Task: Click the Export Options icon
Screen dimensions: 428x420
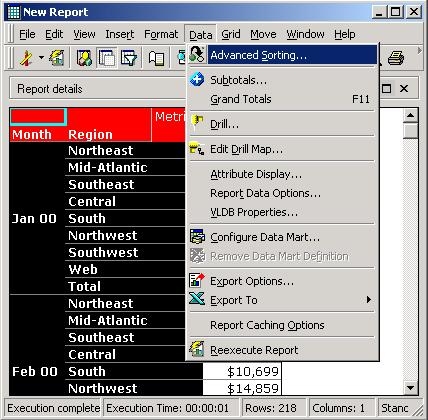Action: (x=197, y=281)
